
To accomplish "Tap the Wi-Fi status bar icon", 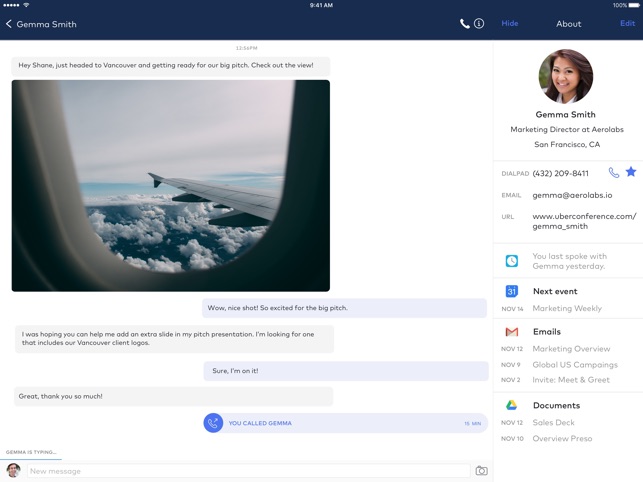I will click(x=26, y=5).
